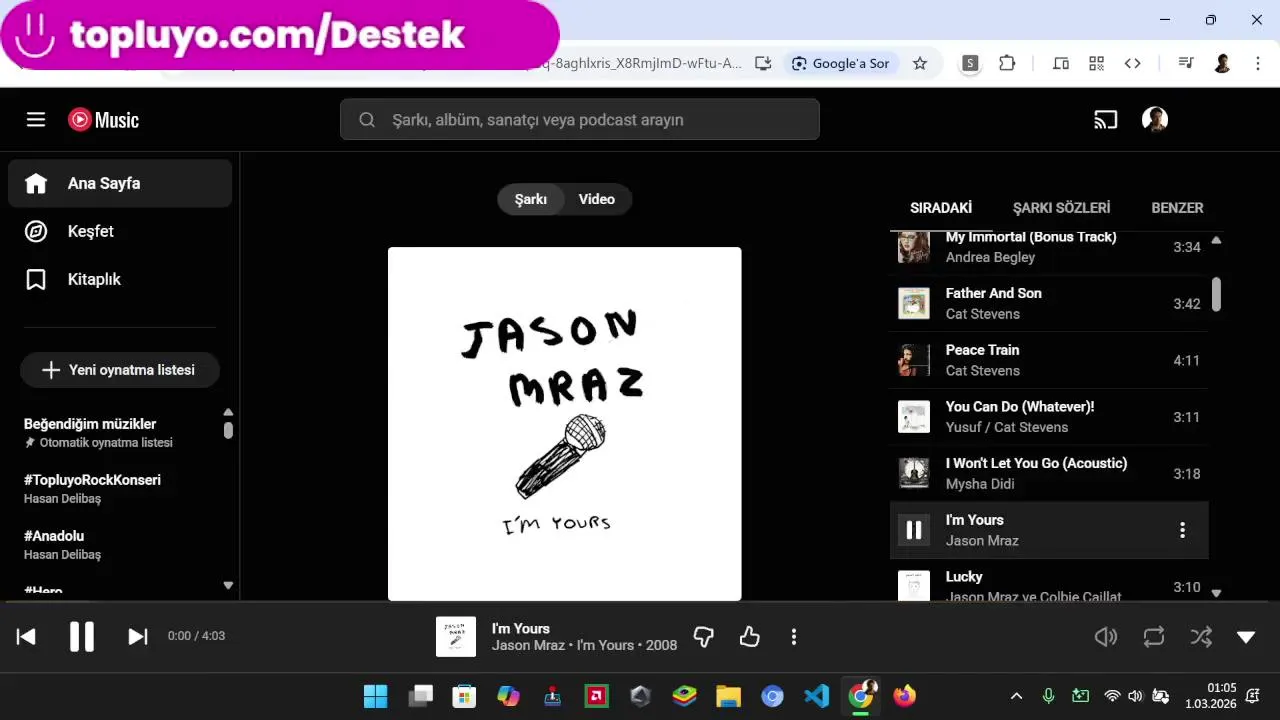1280x720 pixels.
Task: Open the QR code icon in toolbar
Action: click(x=1096, y=63)
